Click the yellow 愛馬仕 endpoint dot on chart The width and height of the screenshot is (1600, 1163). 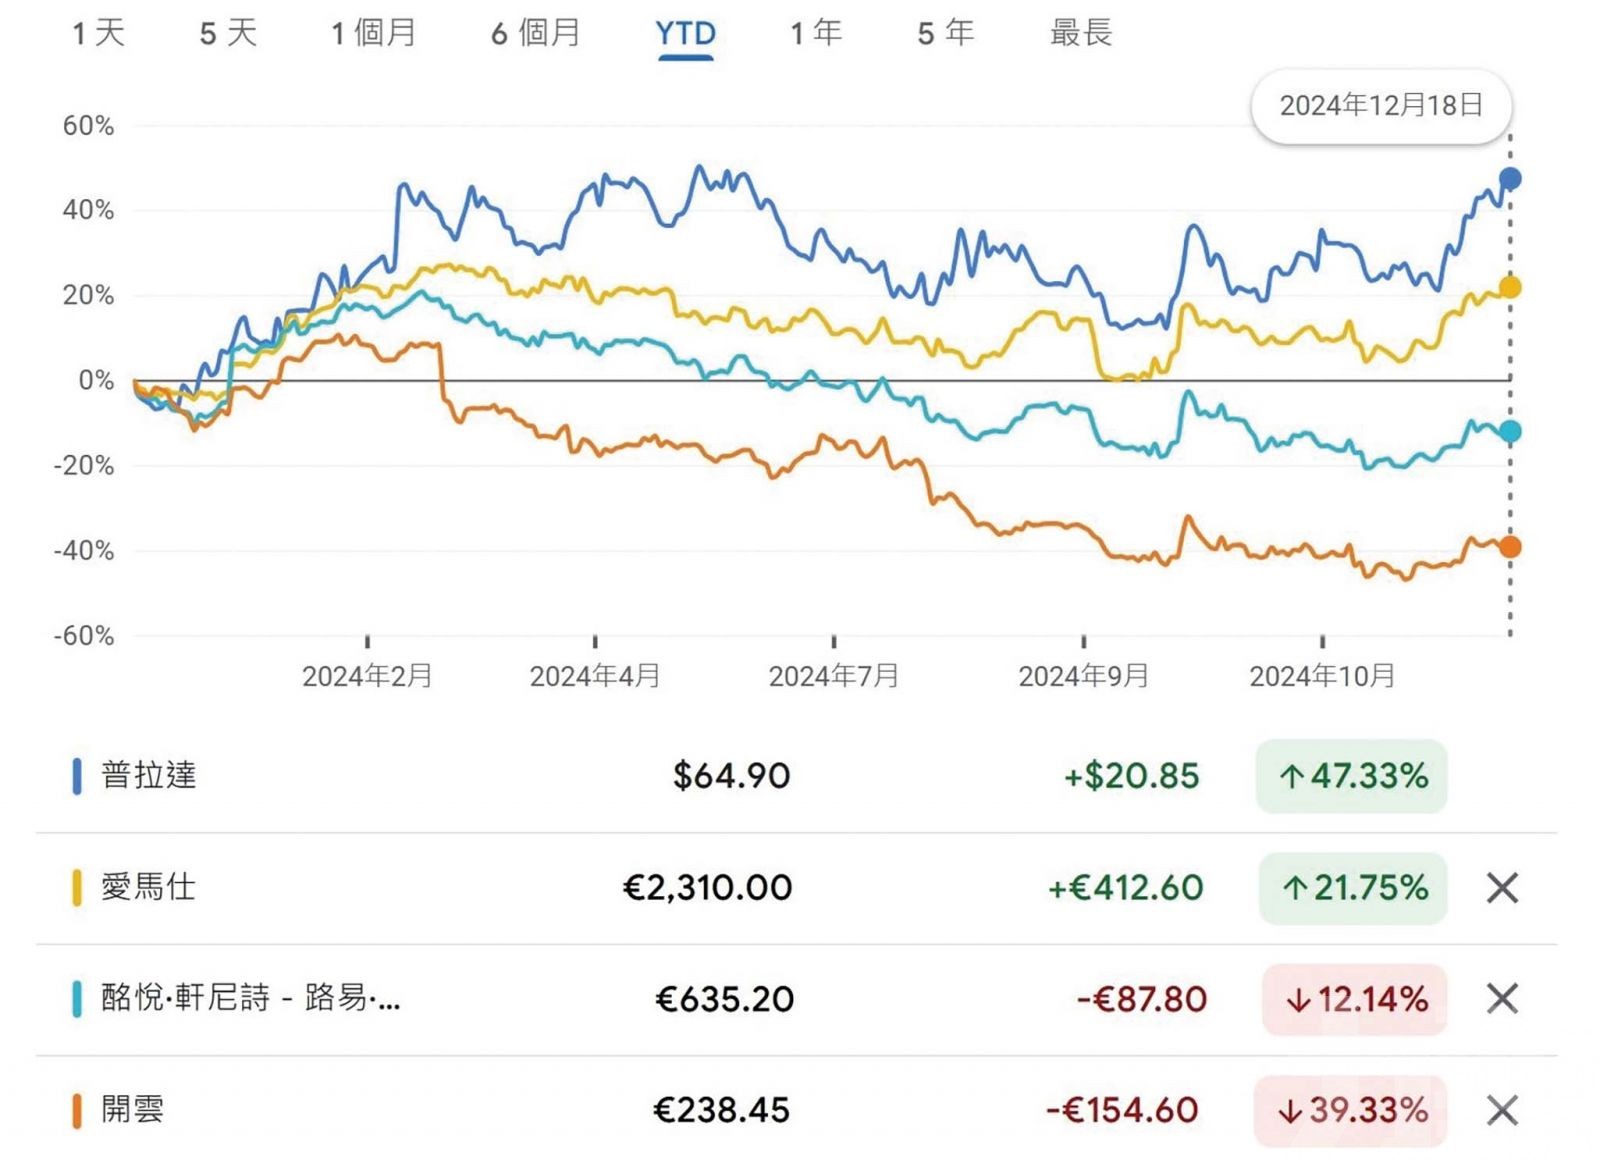[x=1510, y=288]
